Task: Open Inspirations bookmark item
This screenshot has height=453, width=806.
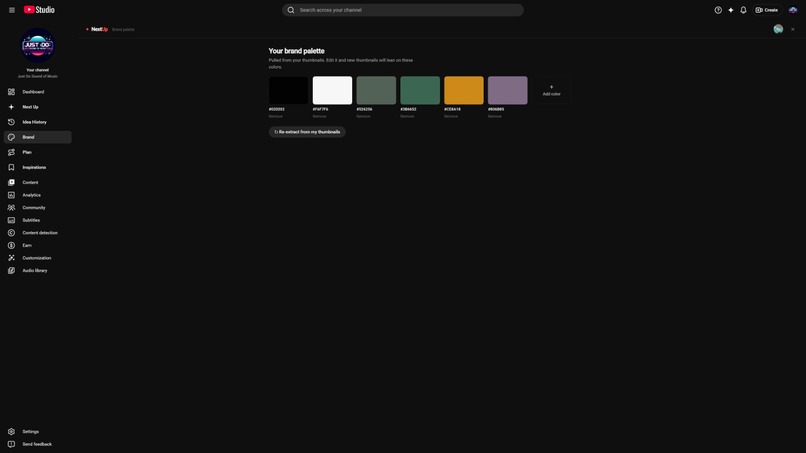Action: point(38,167)
